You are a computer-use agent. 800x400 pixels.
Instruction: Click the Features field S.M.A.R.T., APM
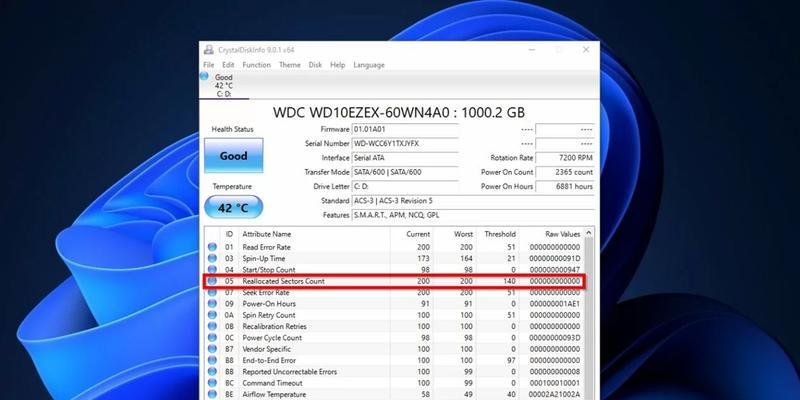coord(473,215)
